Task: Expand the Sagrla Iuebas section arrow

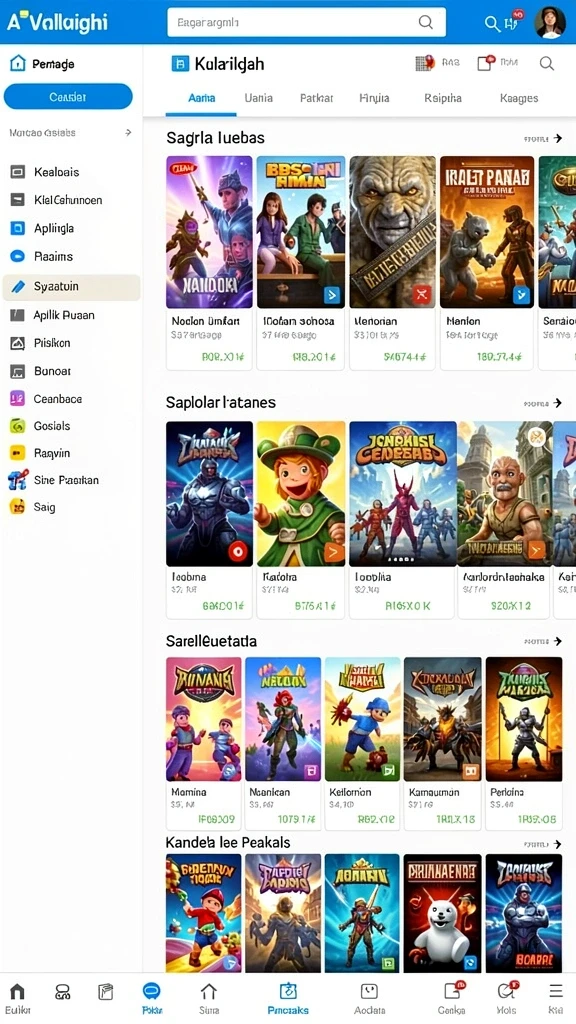Action: (557, 138)
